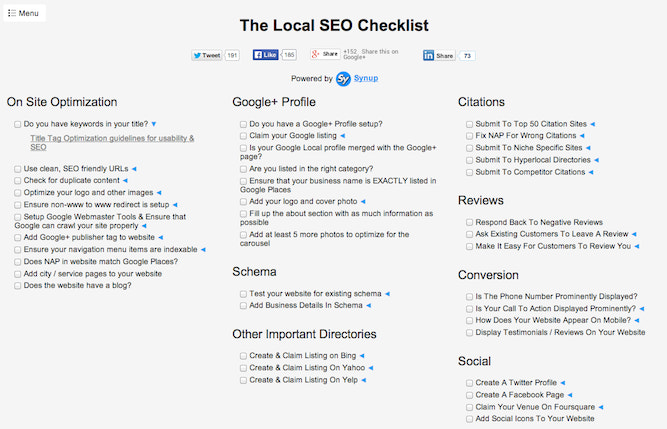Screen dimensions: 667x429
Task: Check 'Do you have keywords in your title?'
Action: coord(17,125)
